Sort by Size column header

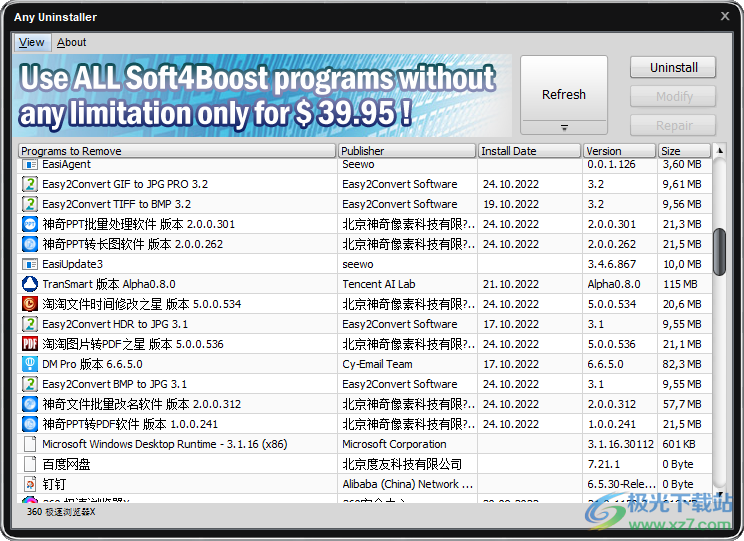click(684, 151)
